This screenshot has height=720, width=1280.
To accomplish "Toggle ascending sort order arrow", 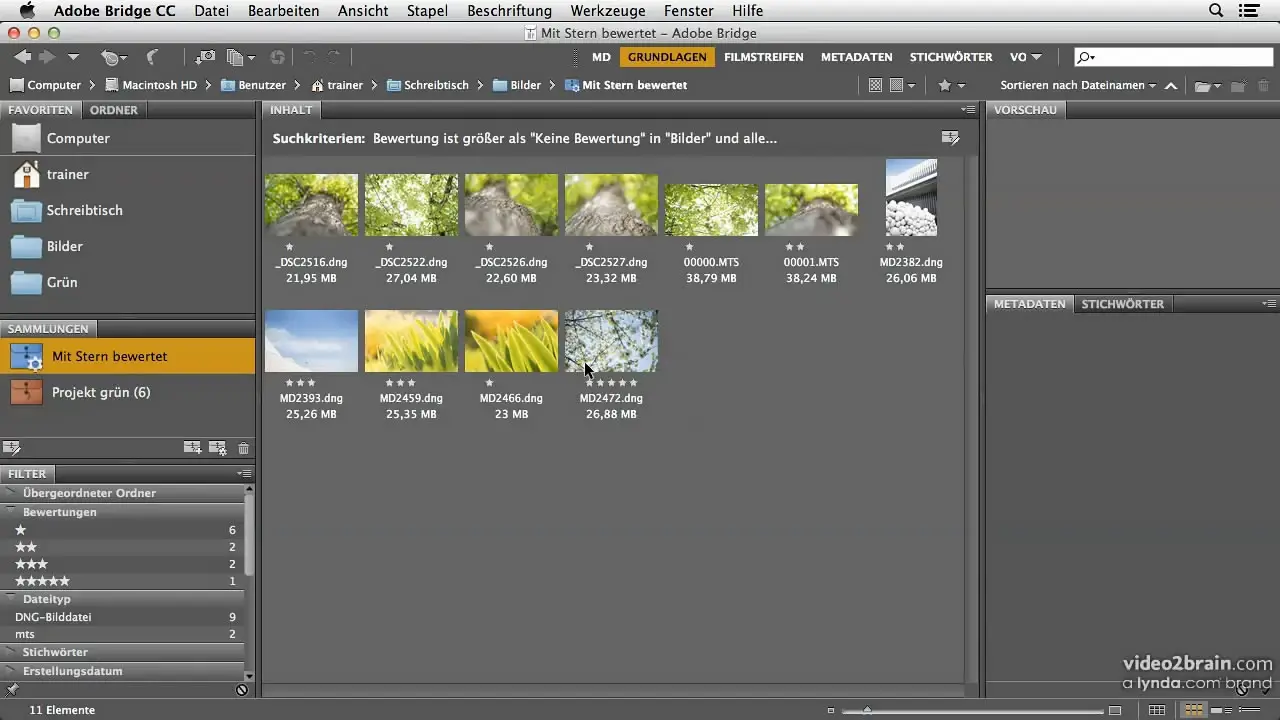I will pyautogui.click(x=1171, y=86).
